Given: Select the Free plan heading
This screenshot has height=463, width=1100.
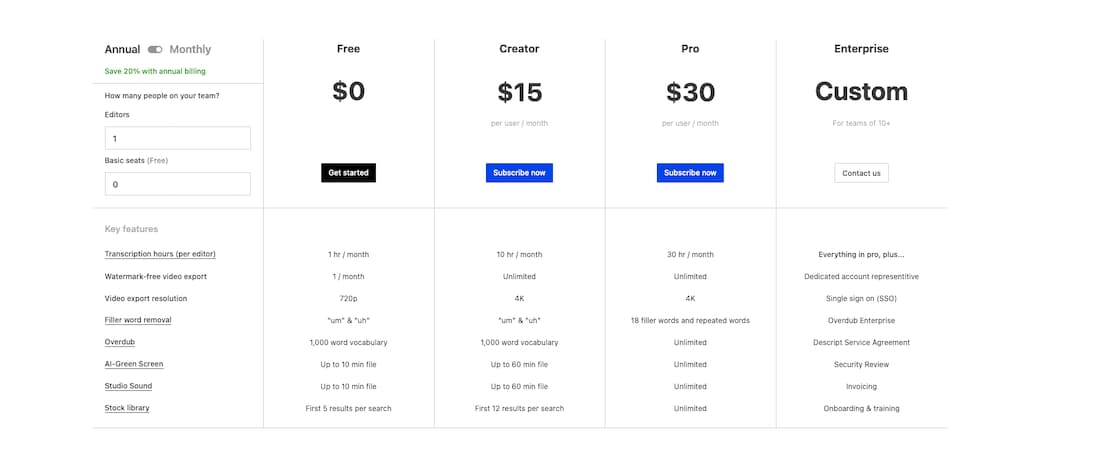Looking at the screenshot, I should [x=348, y=48].
